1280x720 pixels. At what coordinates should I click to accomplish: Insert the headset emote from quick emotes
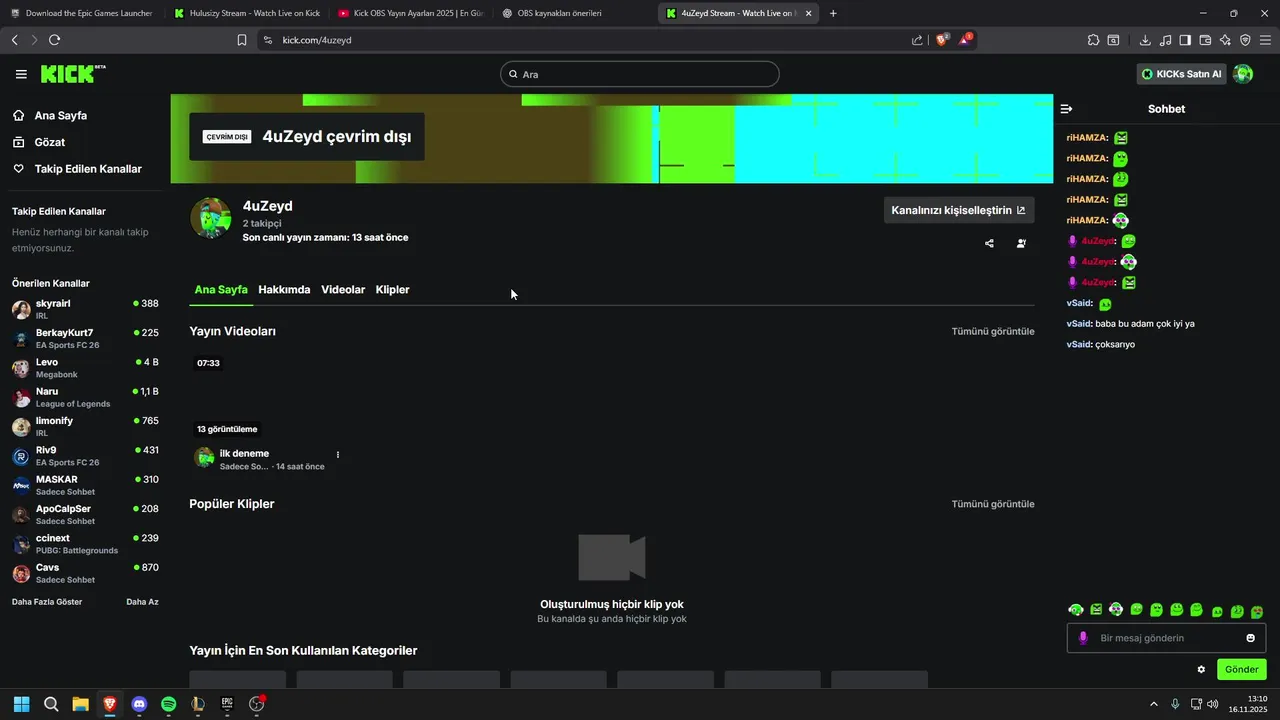1076,610
